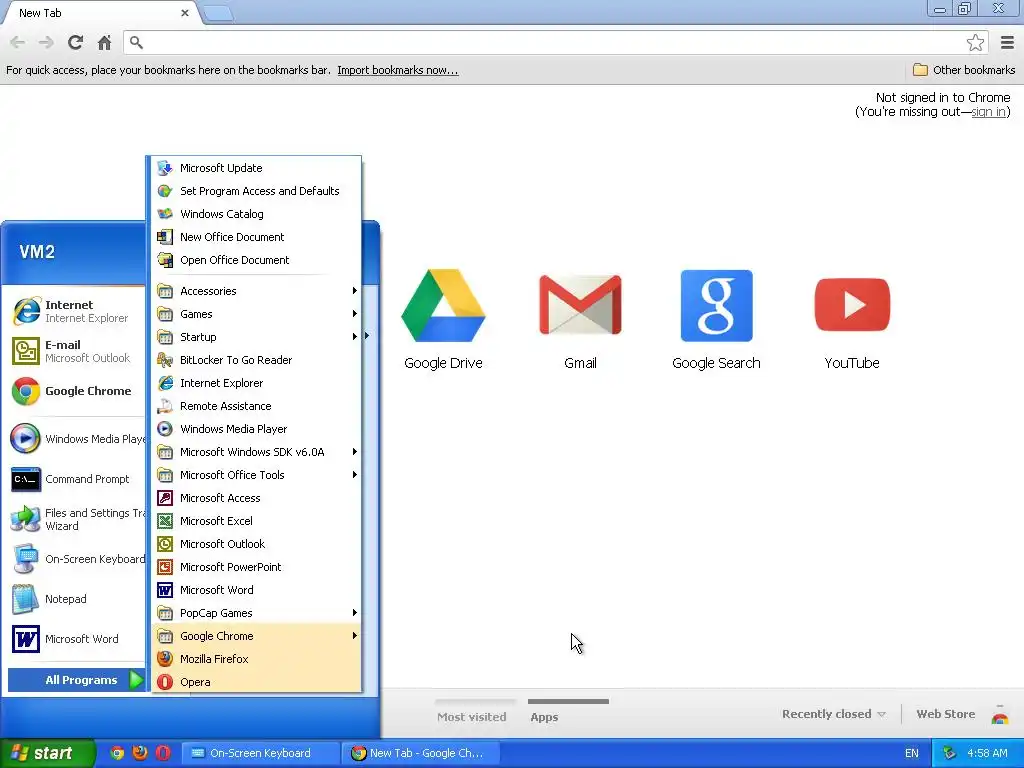Open a new tab with the tab button
The width and height of the screenshot is (1024, 768).
pos(217,14)
